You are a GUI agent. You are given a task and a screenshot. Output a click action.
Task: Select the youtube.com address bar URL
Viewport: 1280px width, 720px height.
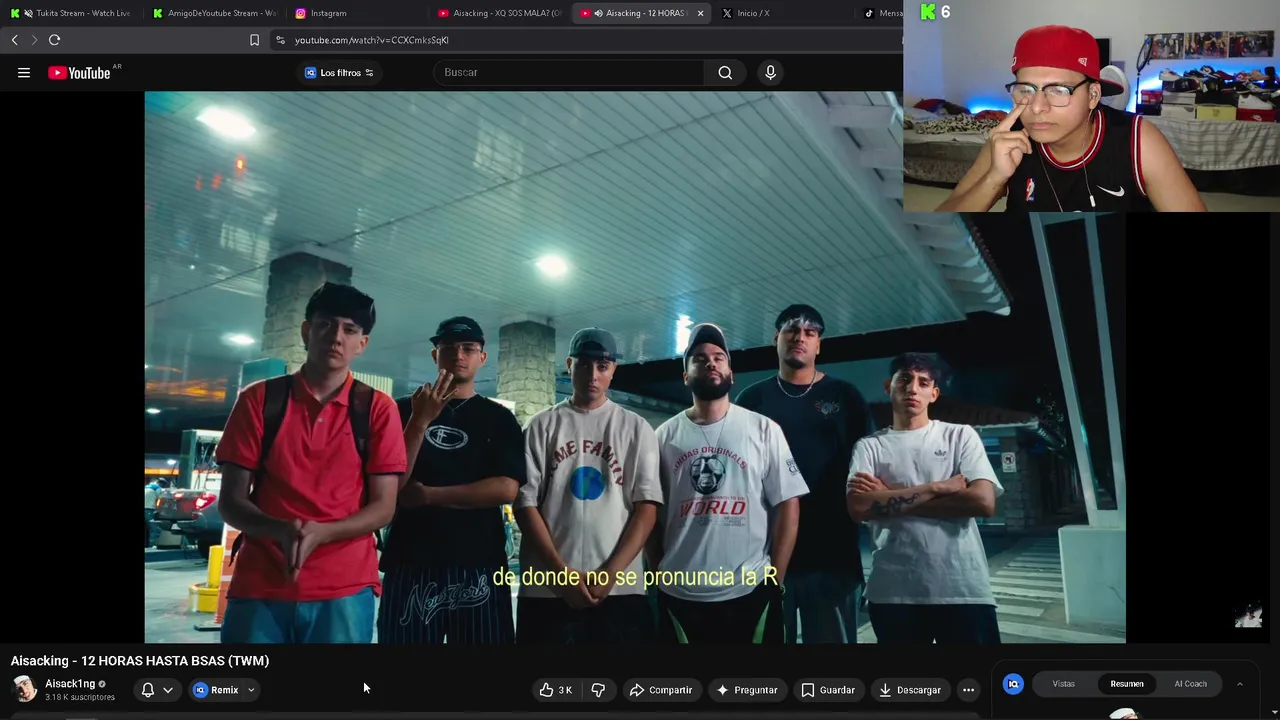372,40
